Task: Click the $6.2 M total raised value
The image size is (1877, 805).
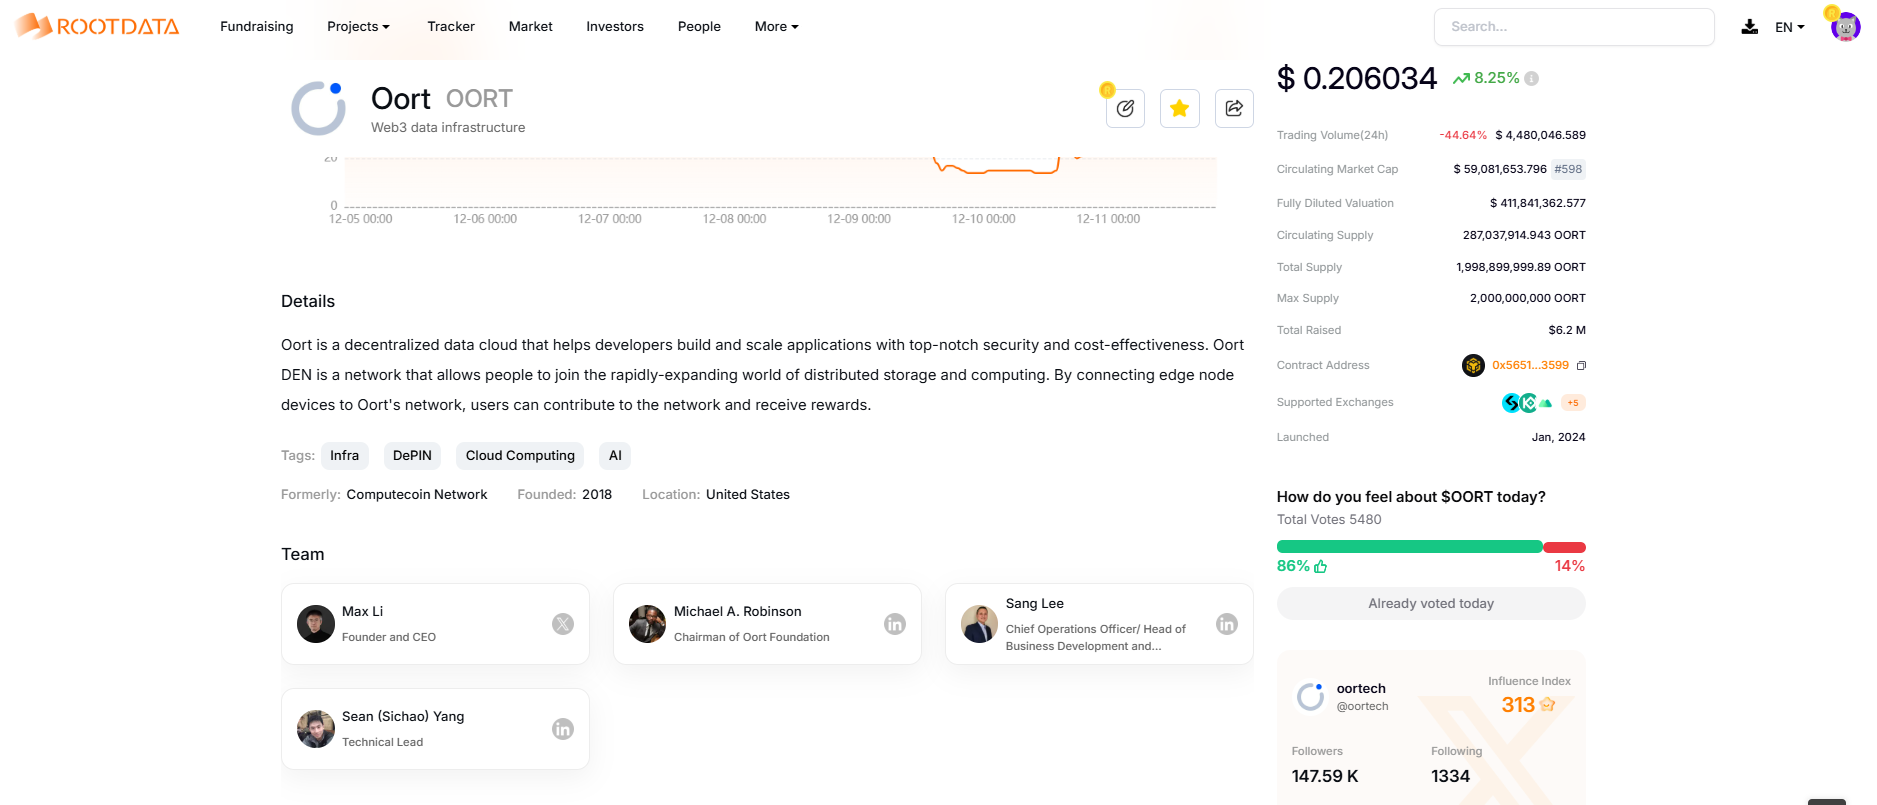Action: (x=1567, y=331)
